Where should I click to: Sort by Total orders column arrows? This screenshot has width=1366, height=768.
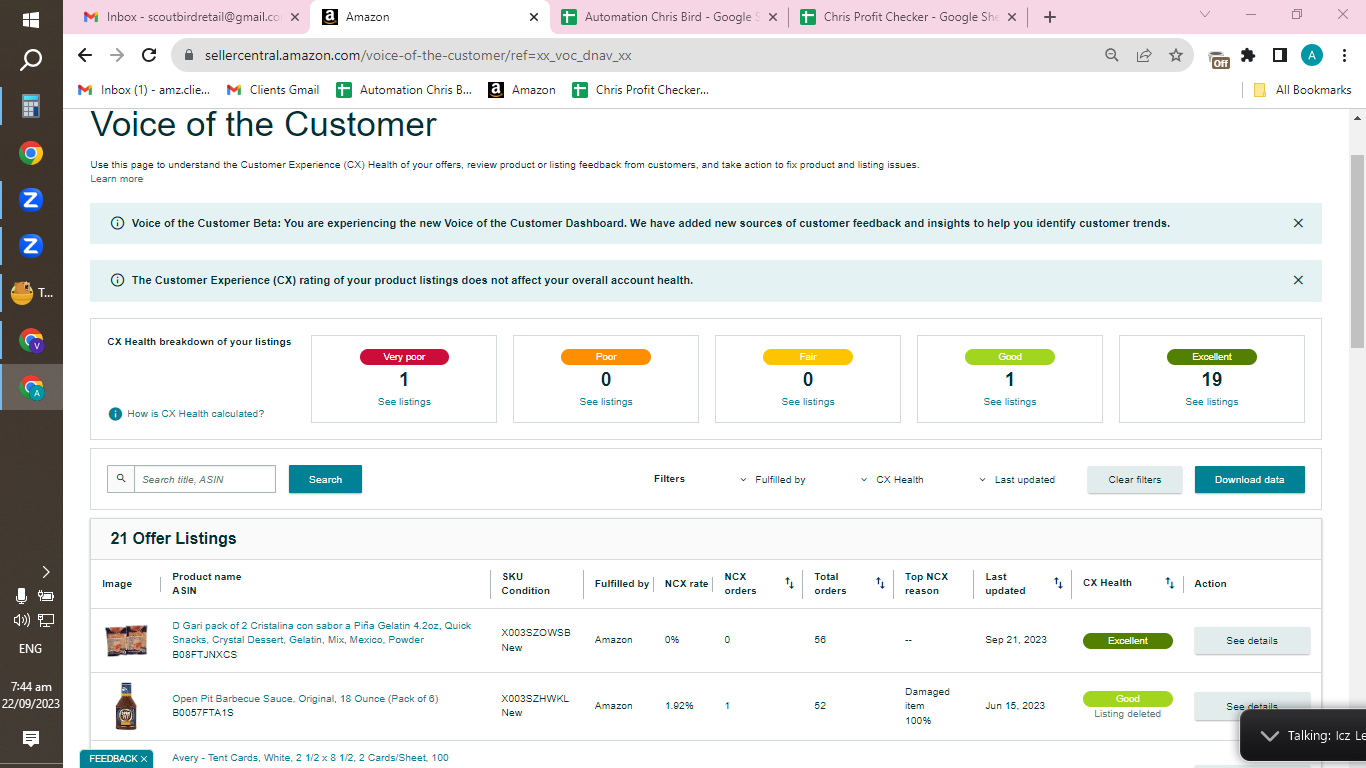pos(880,583)
